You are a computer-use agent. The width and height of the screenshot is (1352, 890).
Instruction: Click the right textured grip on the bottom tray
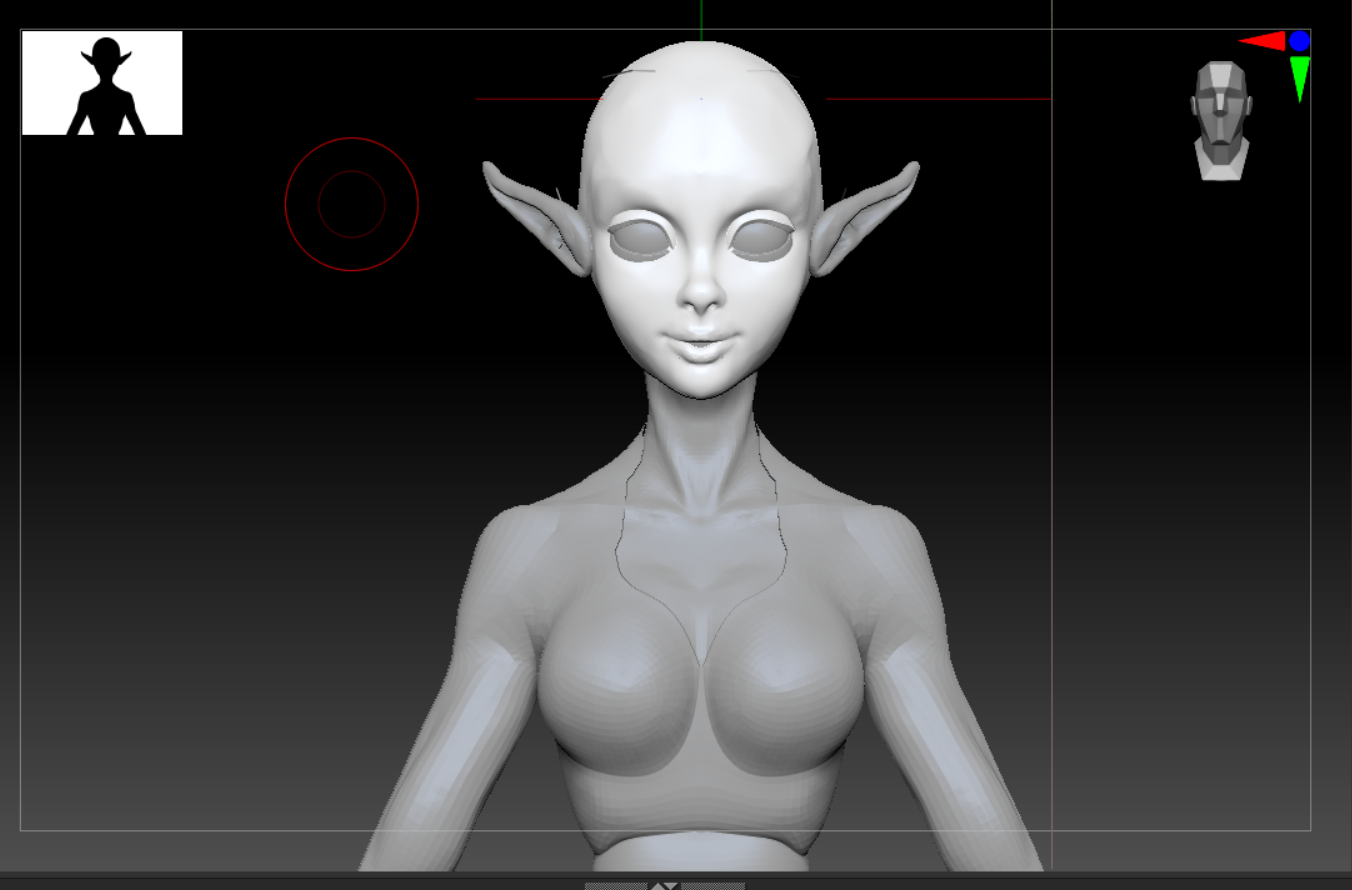[712, 886]
